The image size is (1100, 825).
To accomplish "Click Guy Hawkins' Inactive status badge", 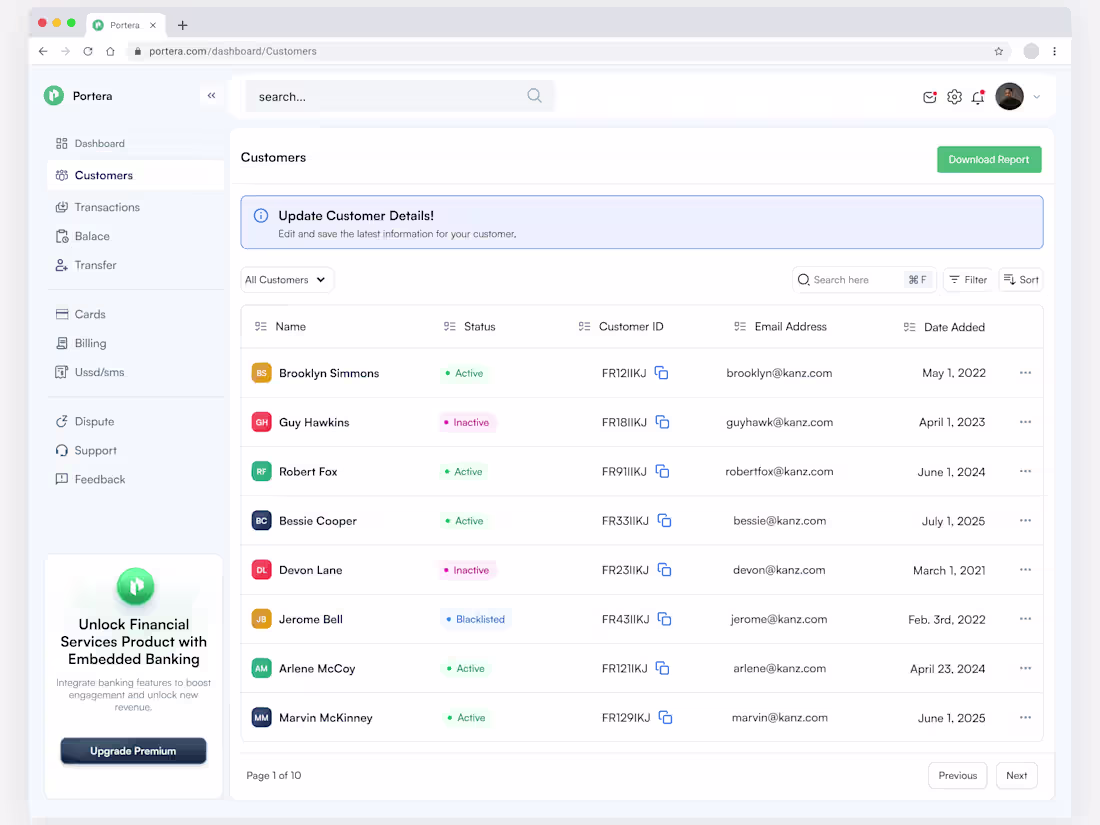I will [x=467, y=422].
